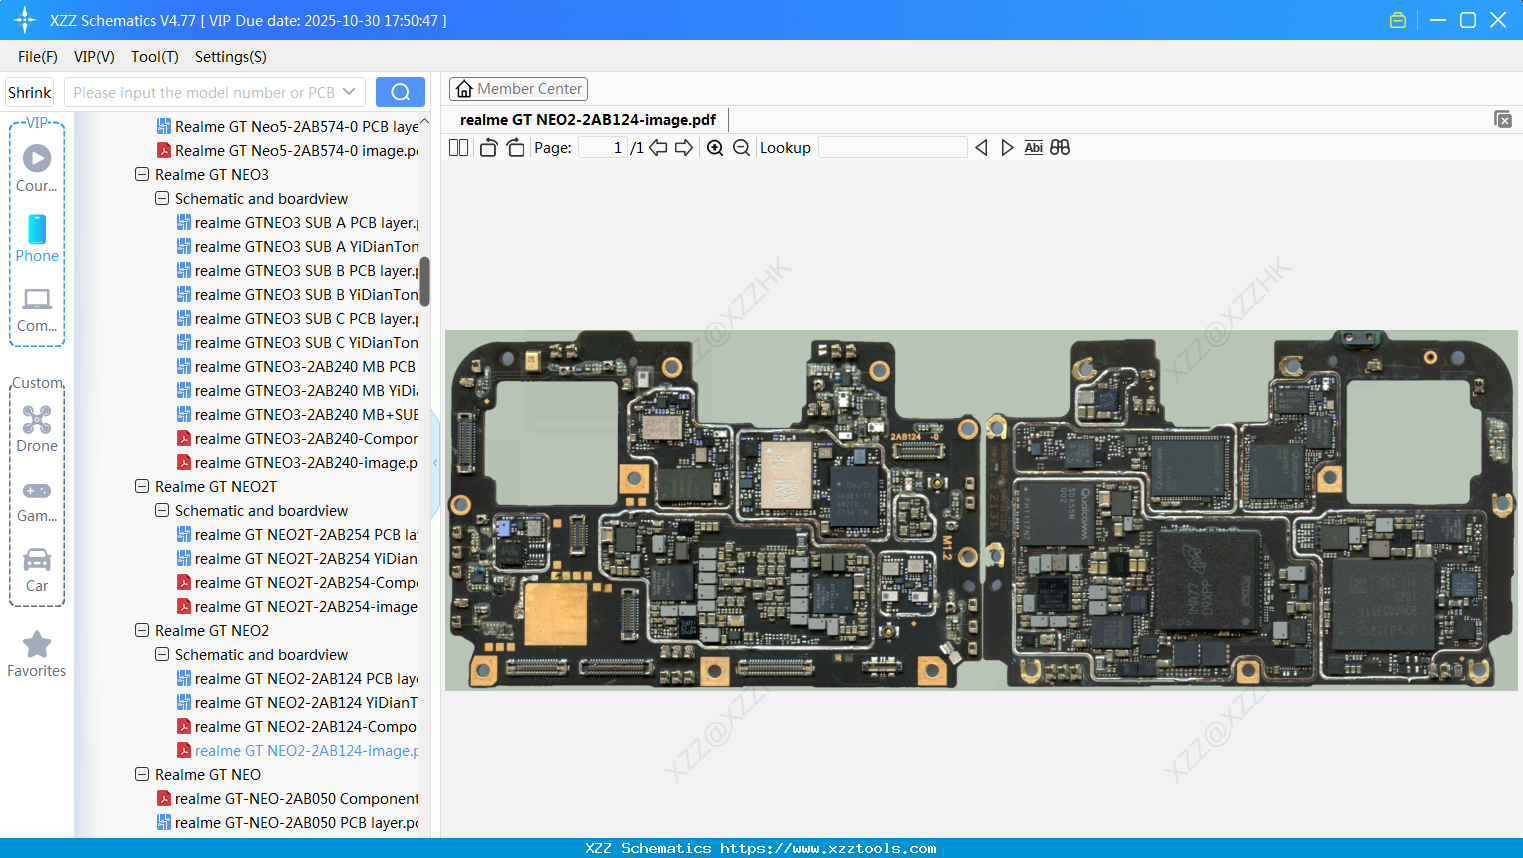Find next lookup match

click(1007, 148)
